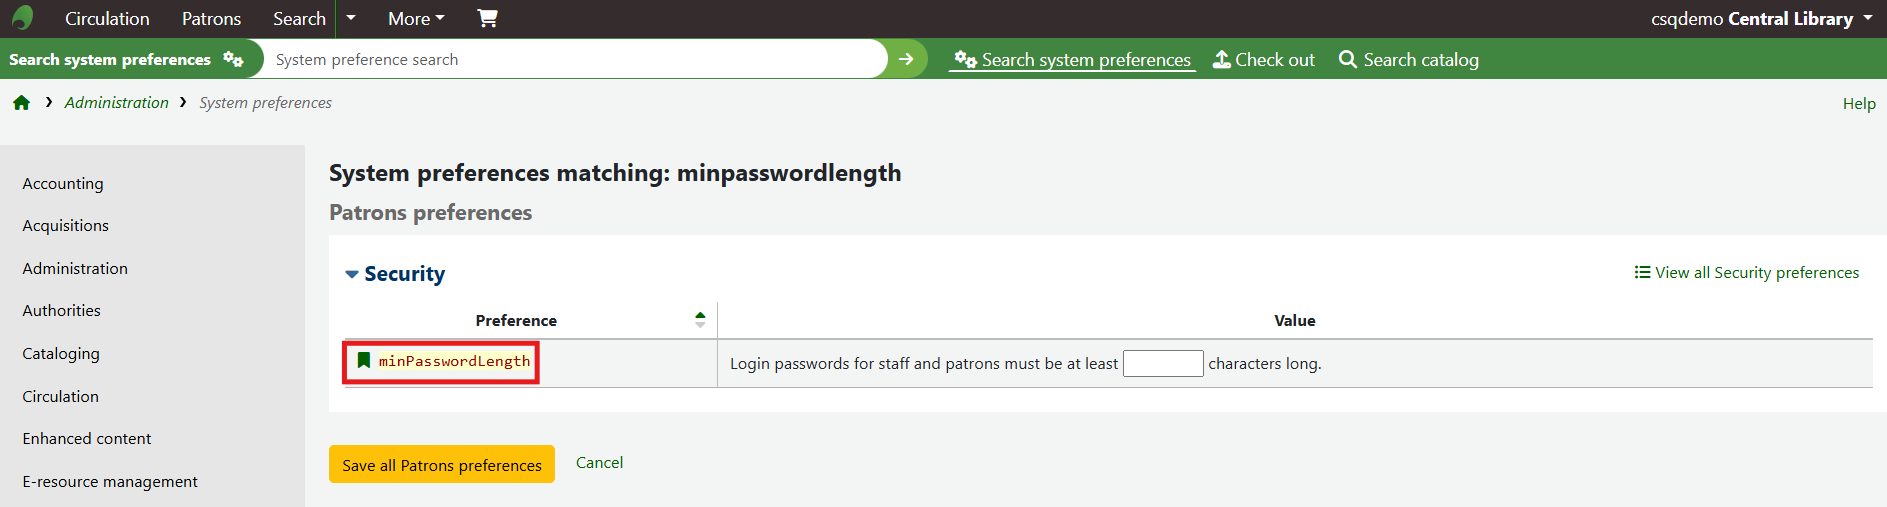1887x507 pixels.
Task: Open Acquisitions in the sidebar
Action: pyautogui.click(x=66, y=226)
